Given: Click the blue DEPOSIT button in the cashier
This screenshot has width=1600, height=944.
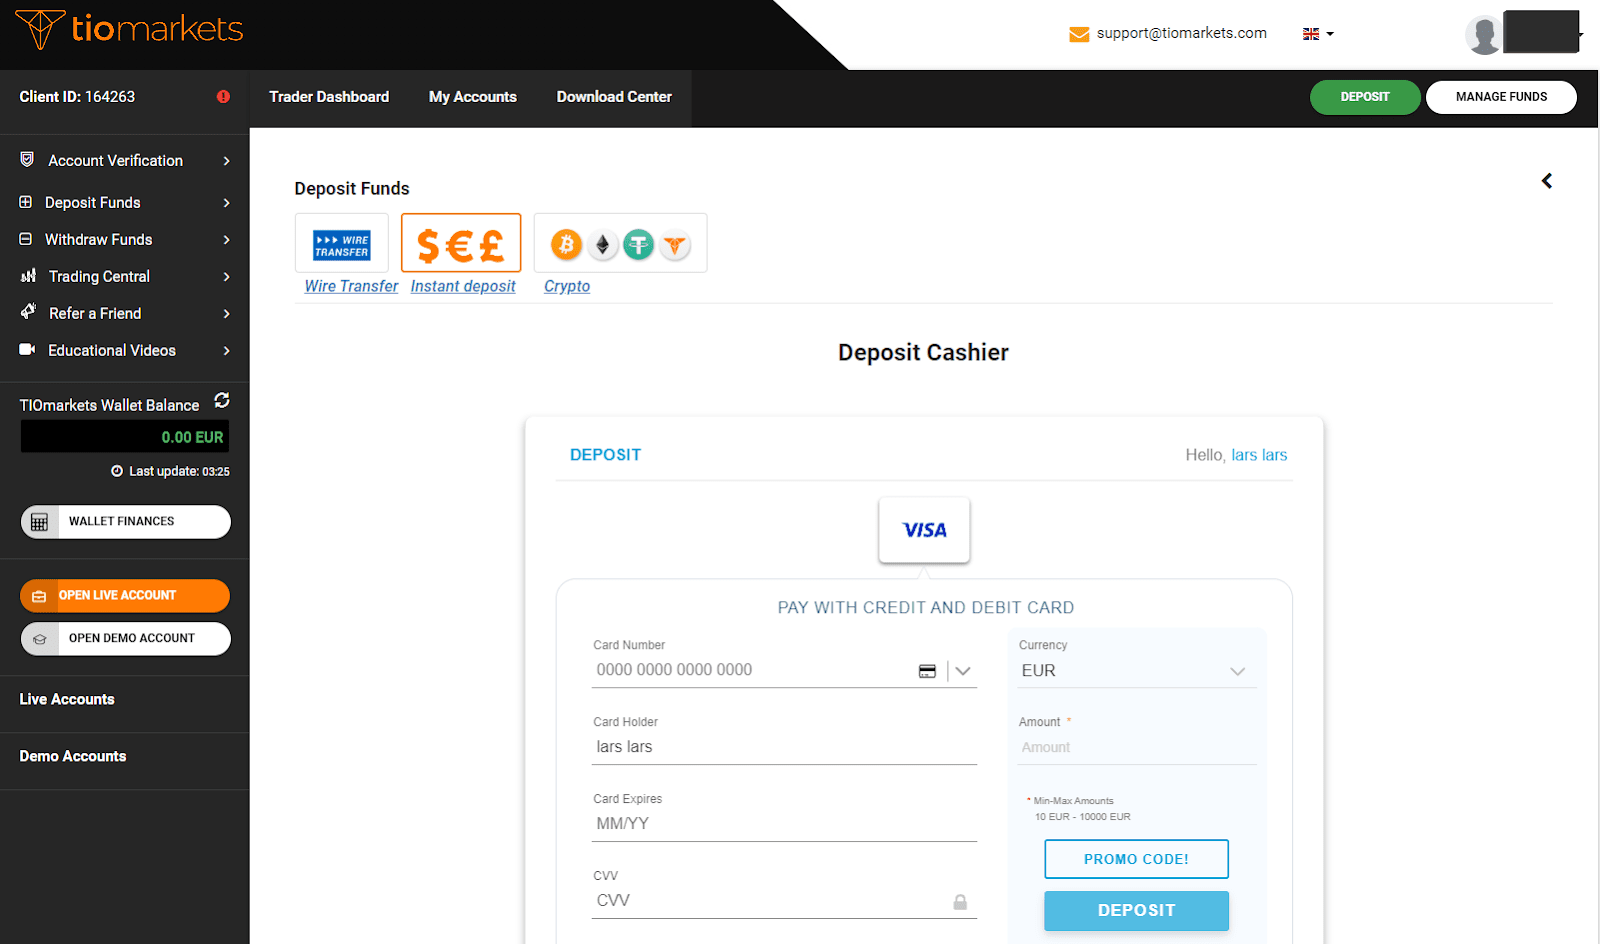Looking at the screenshot, I should click(1136, 911).
